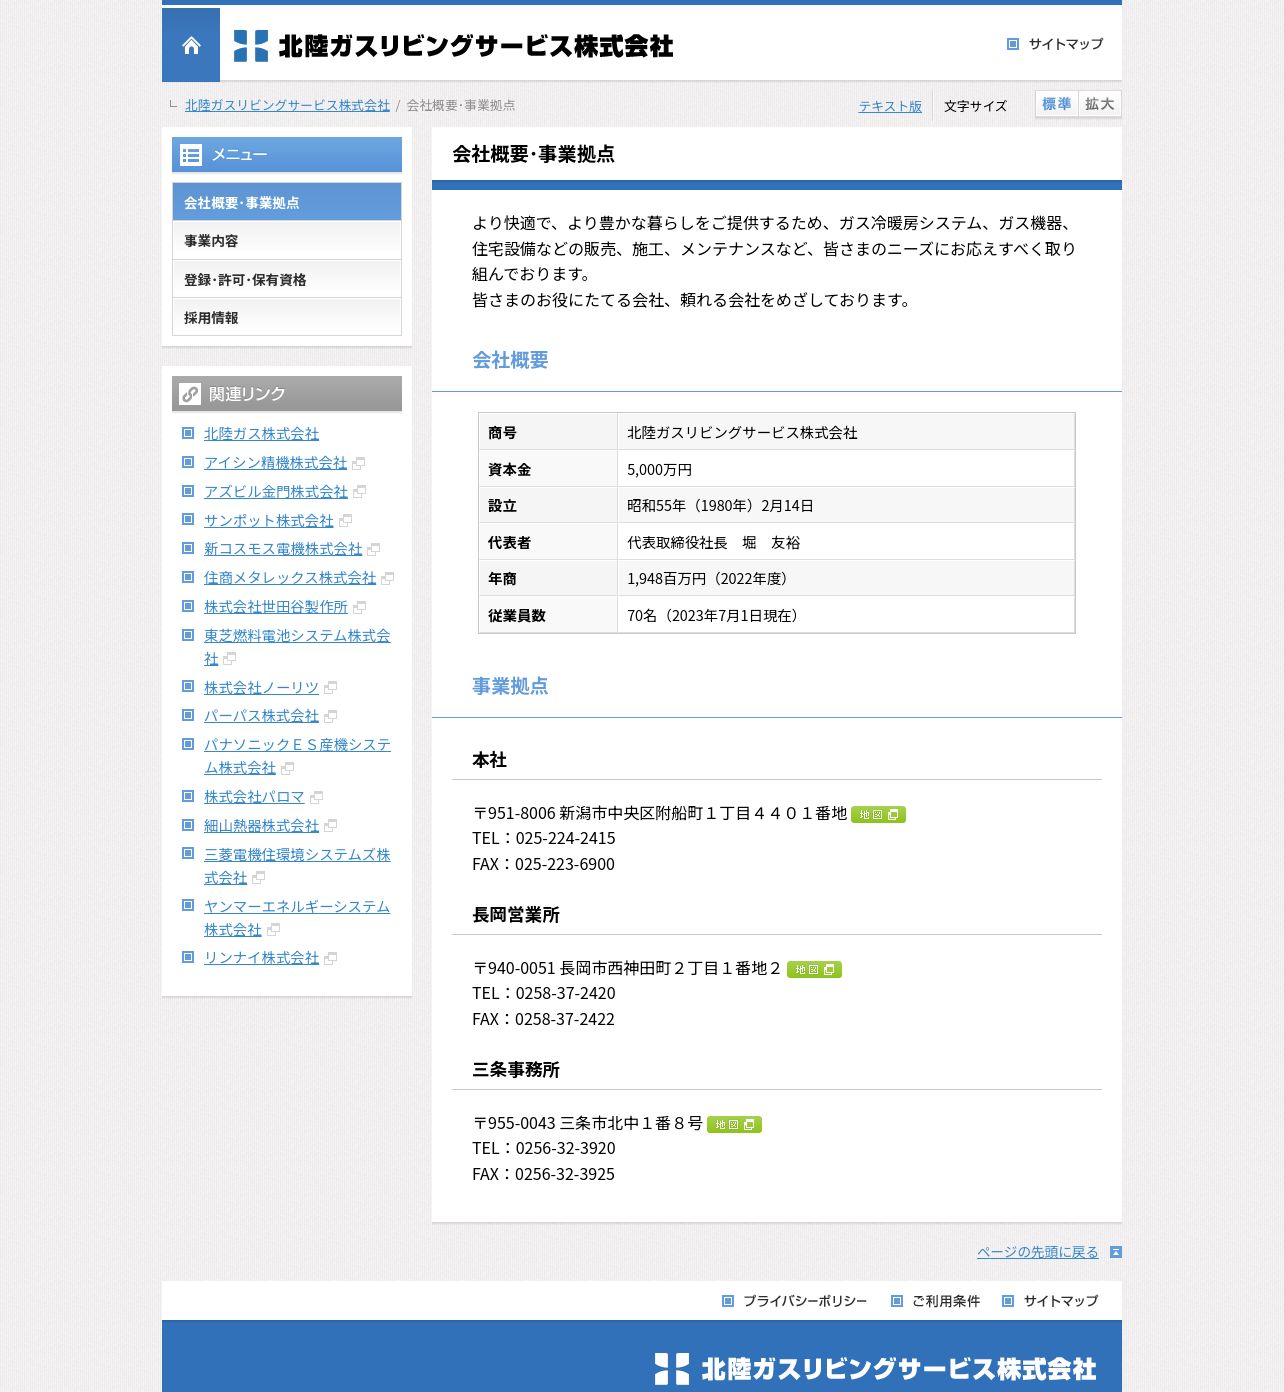Click external link icon next to パーパス株式会社
Screen dimensions: 1284x1392
click(x=331, y=717)
